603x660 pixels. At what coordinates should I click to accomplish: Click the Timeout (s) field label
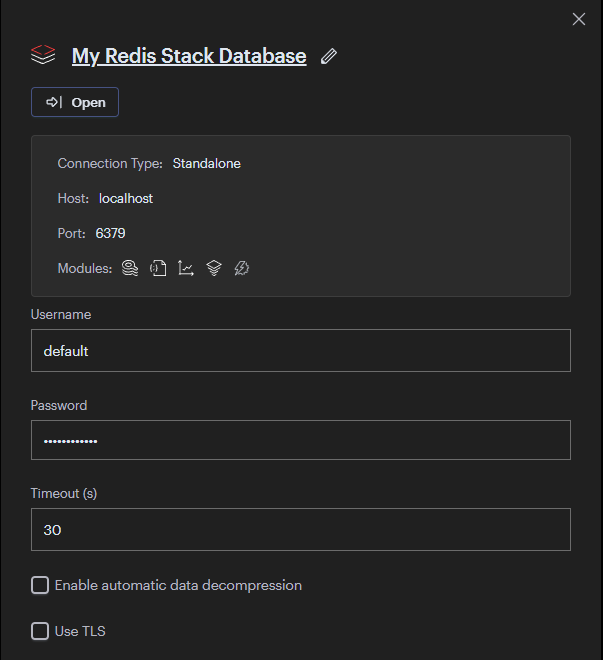pyautogui.click(x=64, y=493)
